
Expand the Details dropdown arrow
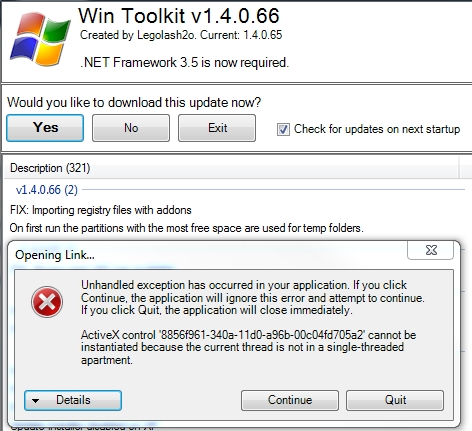(36, 401)
